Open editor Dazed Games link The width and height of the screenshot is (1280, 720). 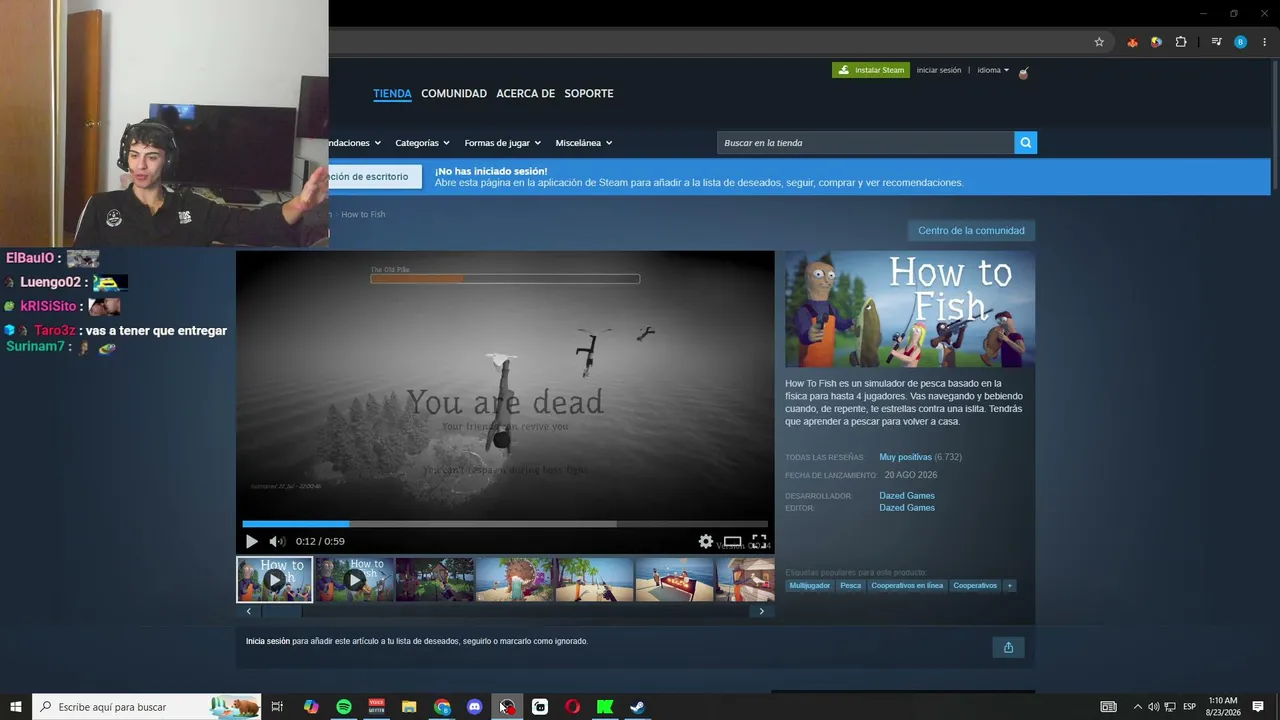(x=907, y=508)
